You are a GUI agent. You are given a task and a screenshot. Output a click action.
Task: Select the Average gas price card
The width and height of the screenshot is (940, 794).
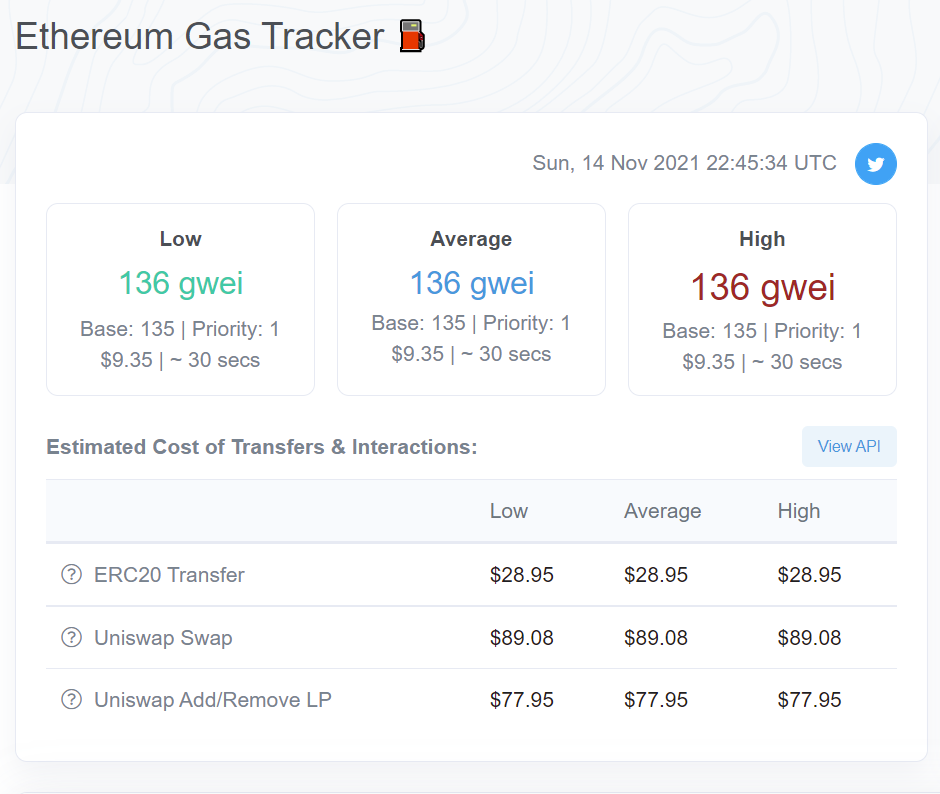[x=471, y=299]
